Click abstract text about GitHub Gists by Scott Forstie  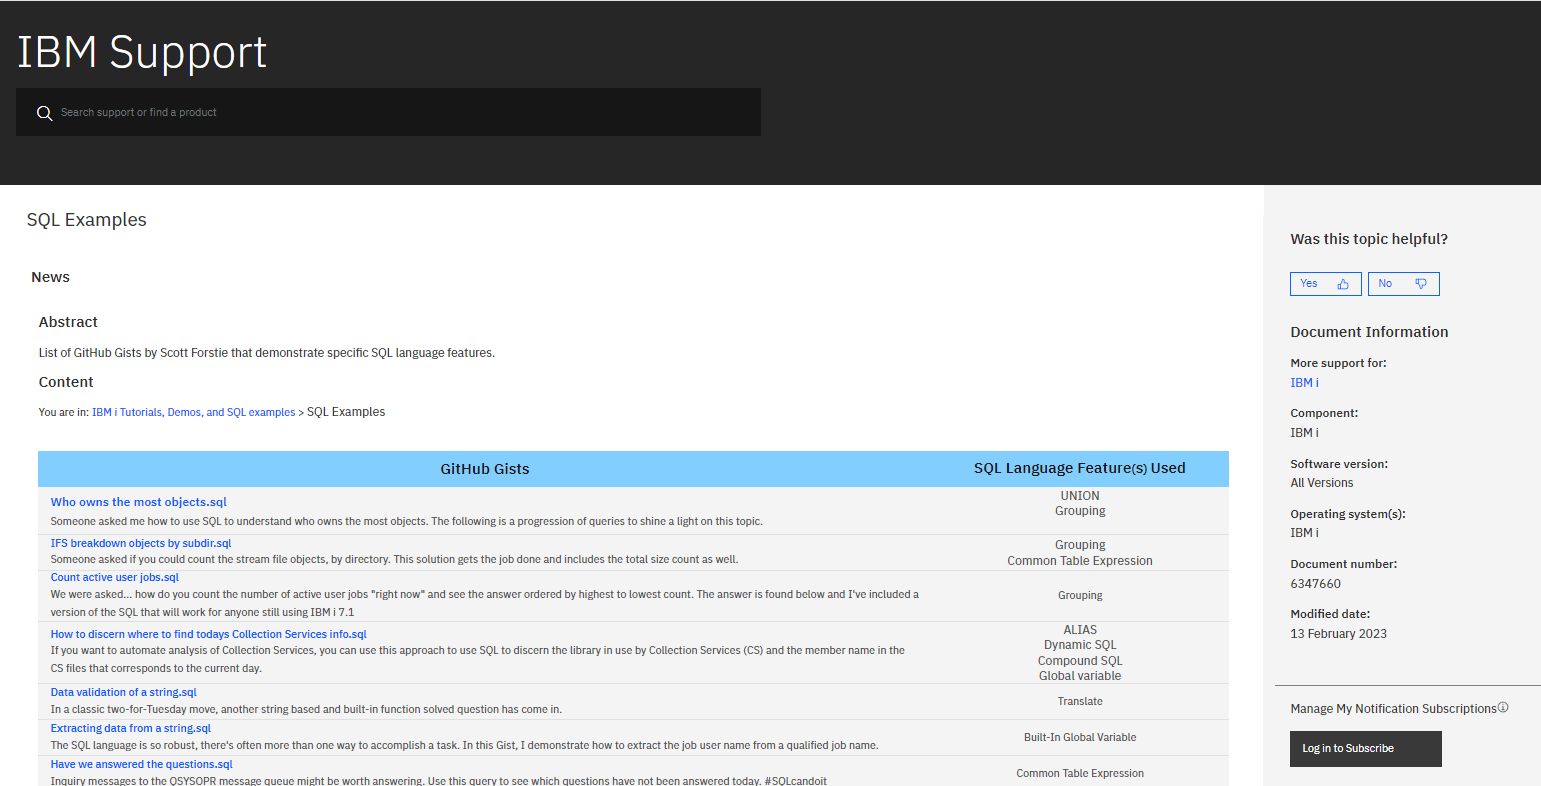tap(267, 353)
